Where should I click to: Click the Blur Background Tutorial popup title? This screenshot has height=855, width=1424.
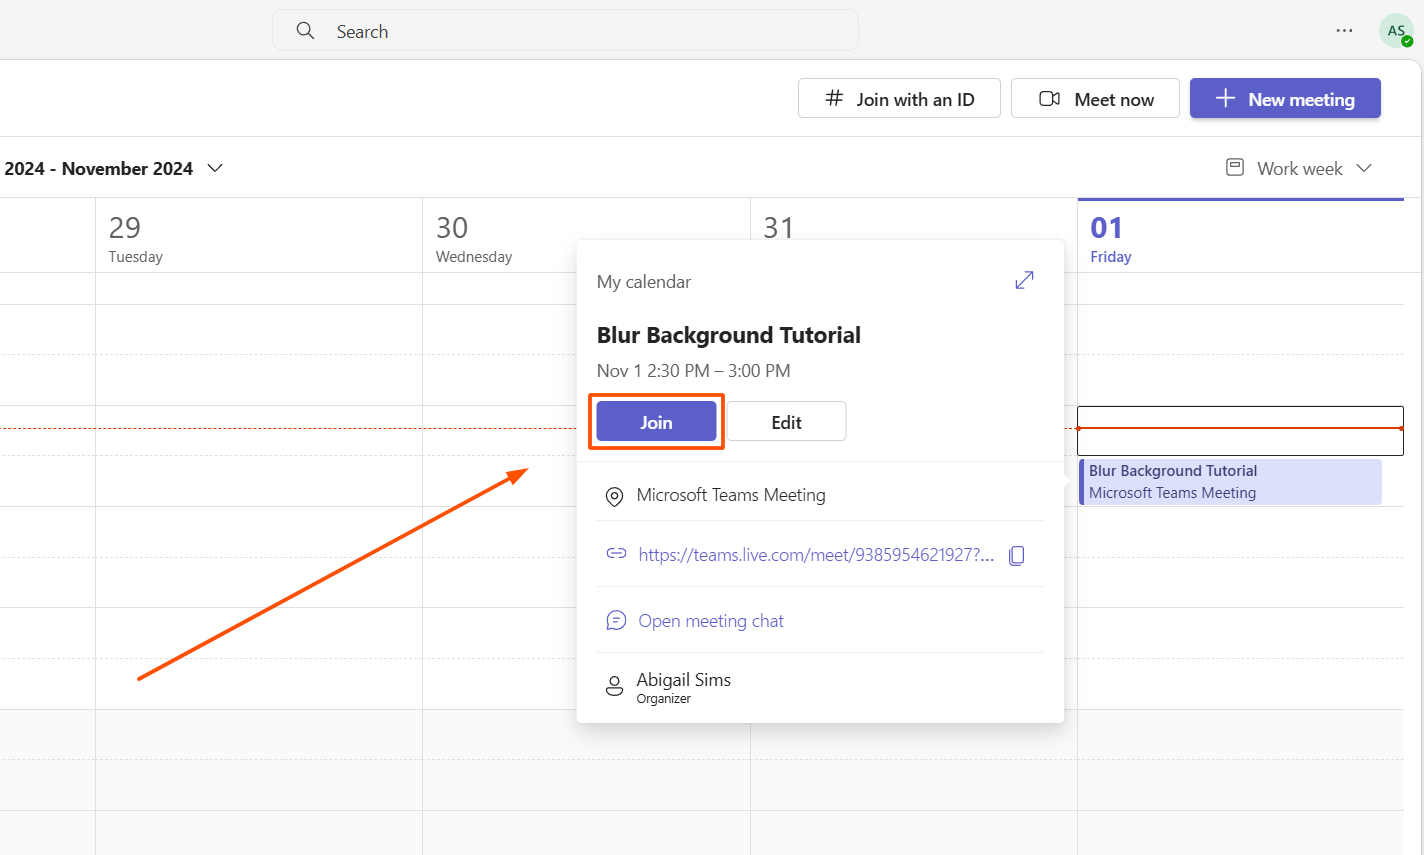point(729,335)
